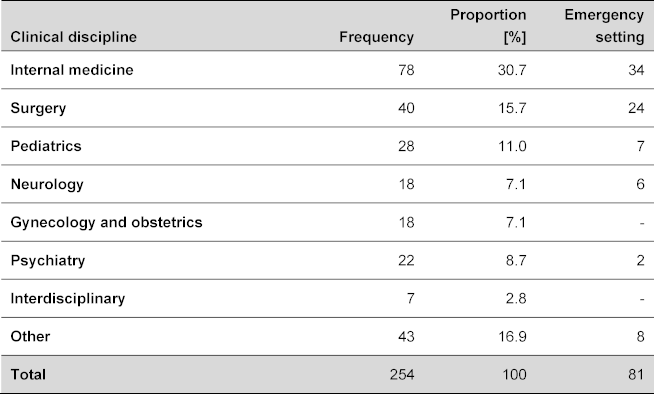Click the Pediatrics row label
This screenshot has height=394, width=654.
46,146
